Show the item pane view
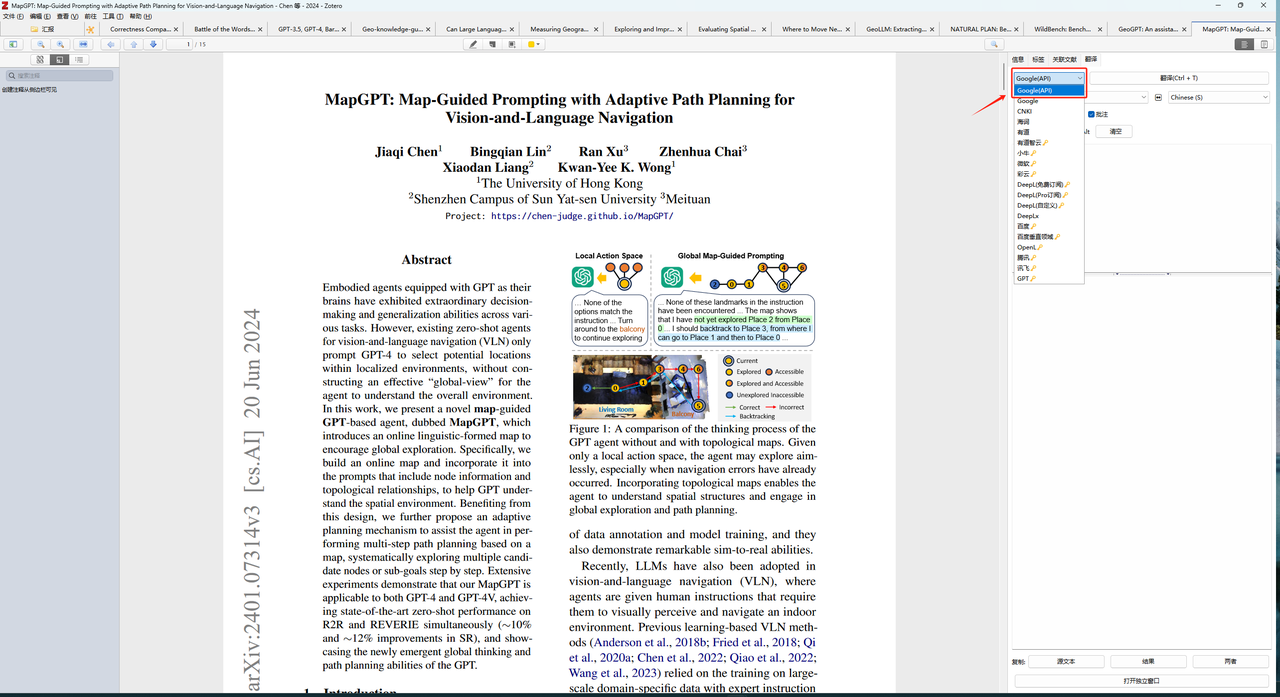 [x=1244, y=44]
